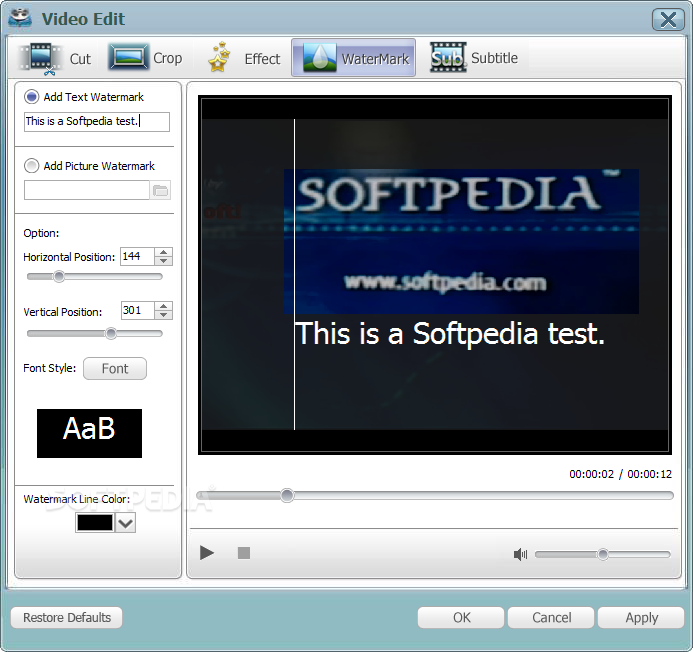Click the picture watermark path field
The image size is (693, 652).
coord(87,191)
